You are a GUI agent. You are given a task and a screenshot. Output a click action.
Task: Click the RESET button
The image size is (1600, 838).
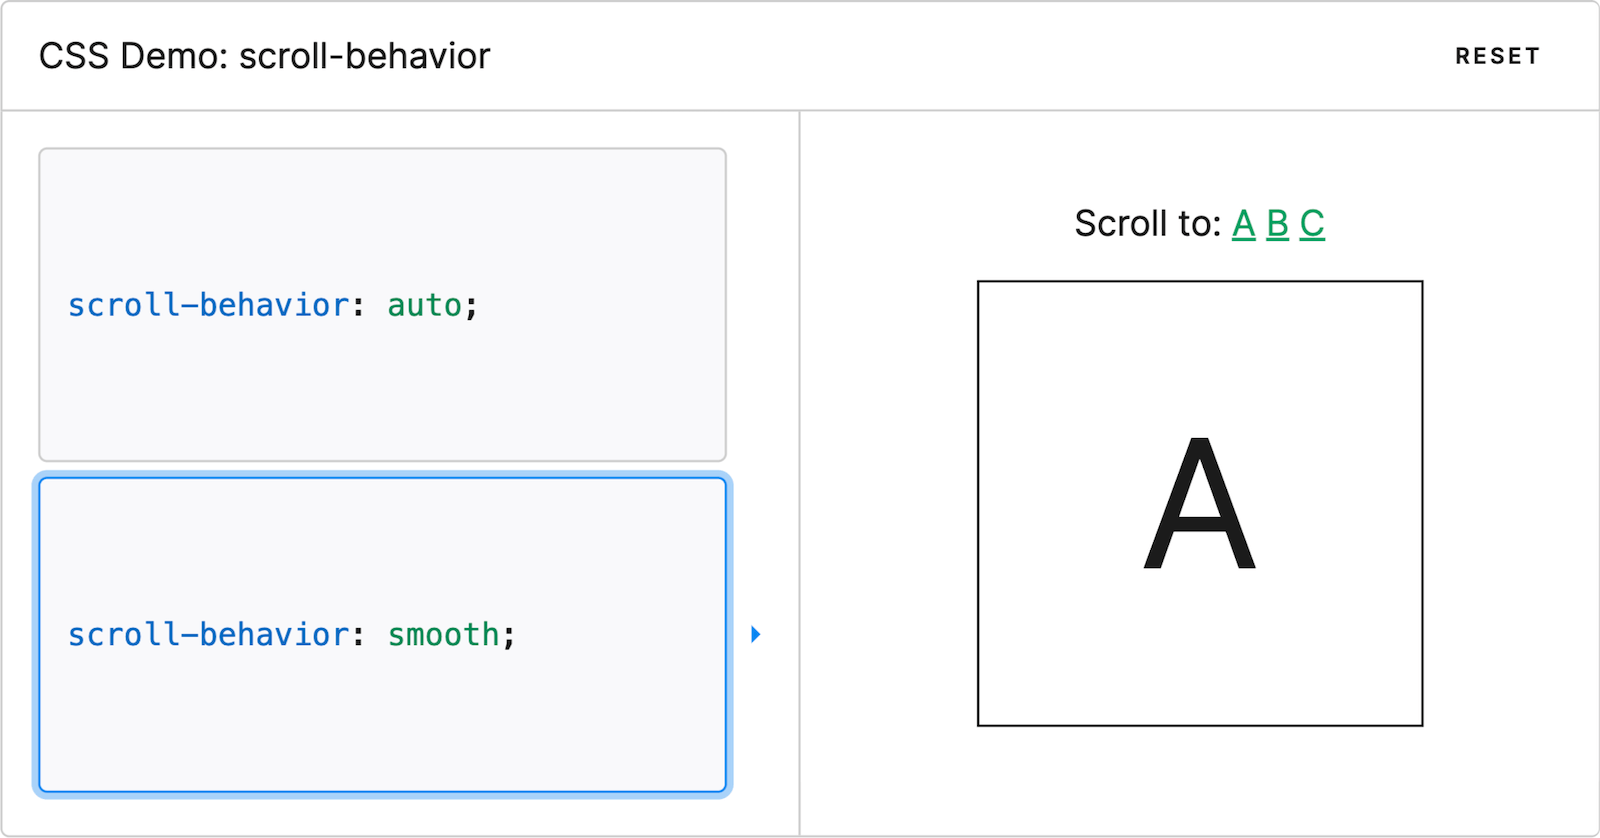[1496, 56]
